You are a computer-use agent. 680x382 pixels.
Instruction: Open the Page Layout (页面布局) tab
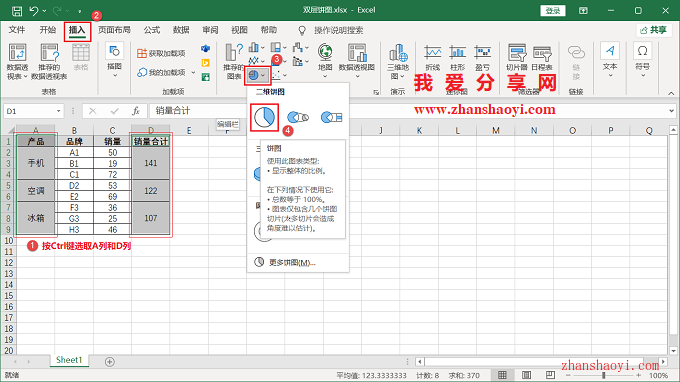114,30
